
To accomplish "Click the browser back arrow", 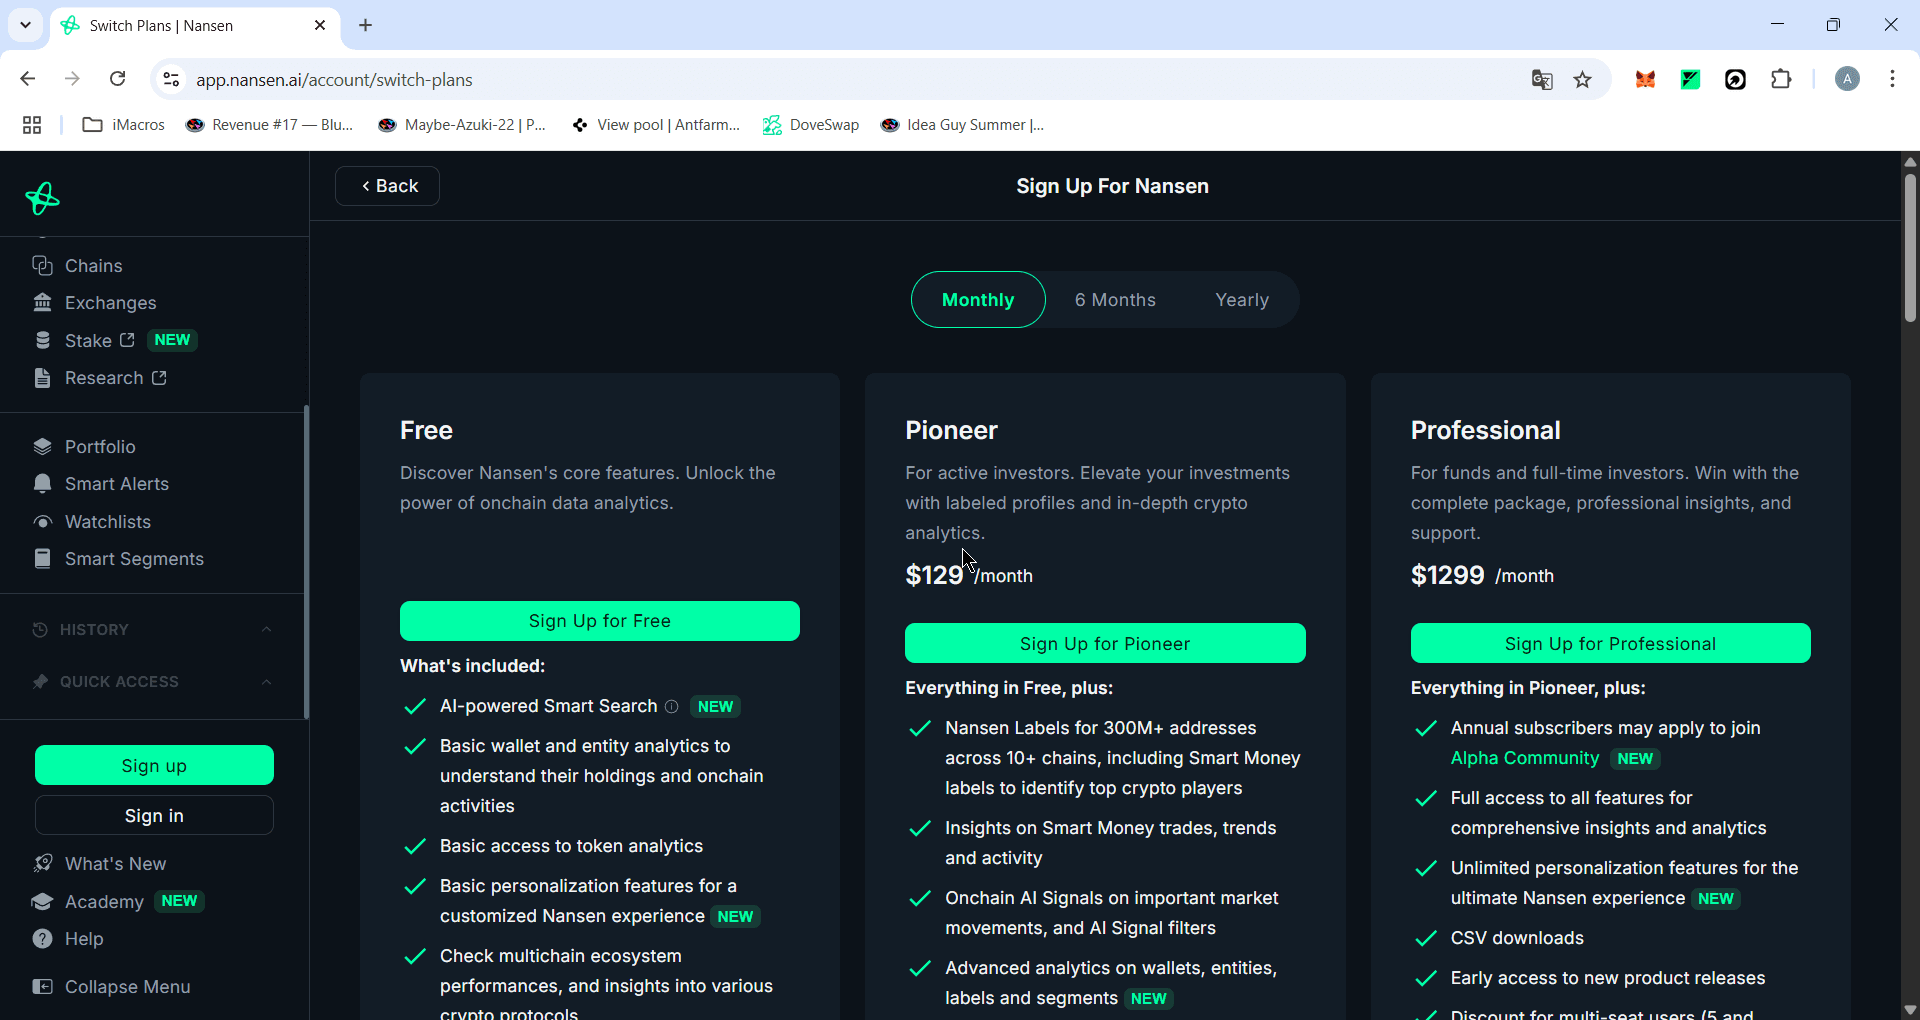I will pyautogui.click(x=28, y=79).
